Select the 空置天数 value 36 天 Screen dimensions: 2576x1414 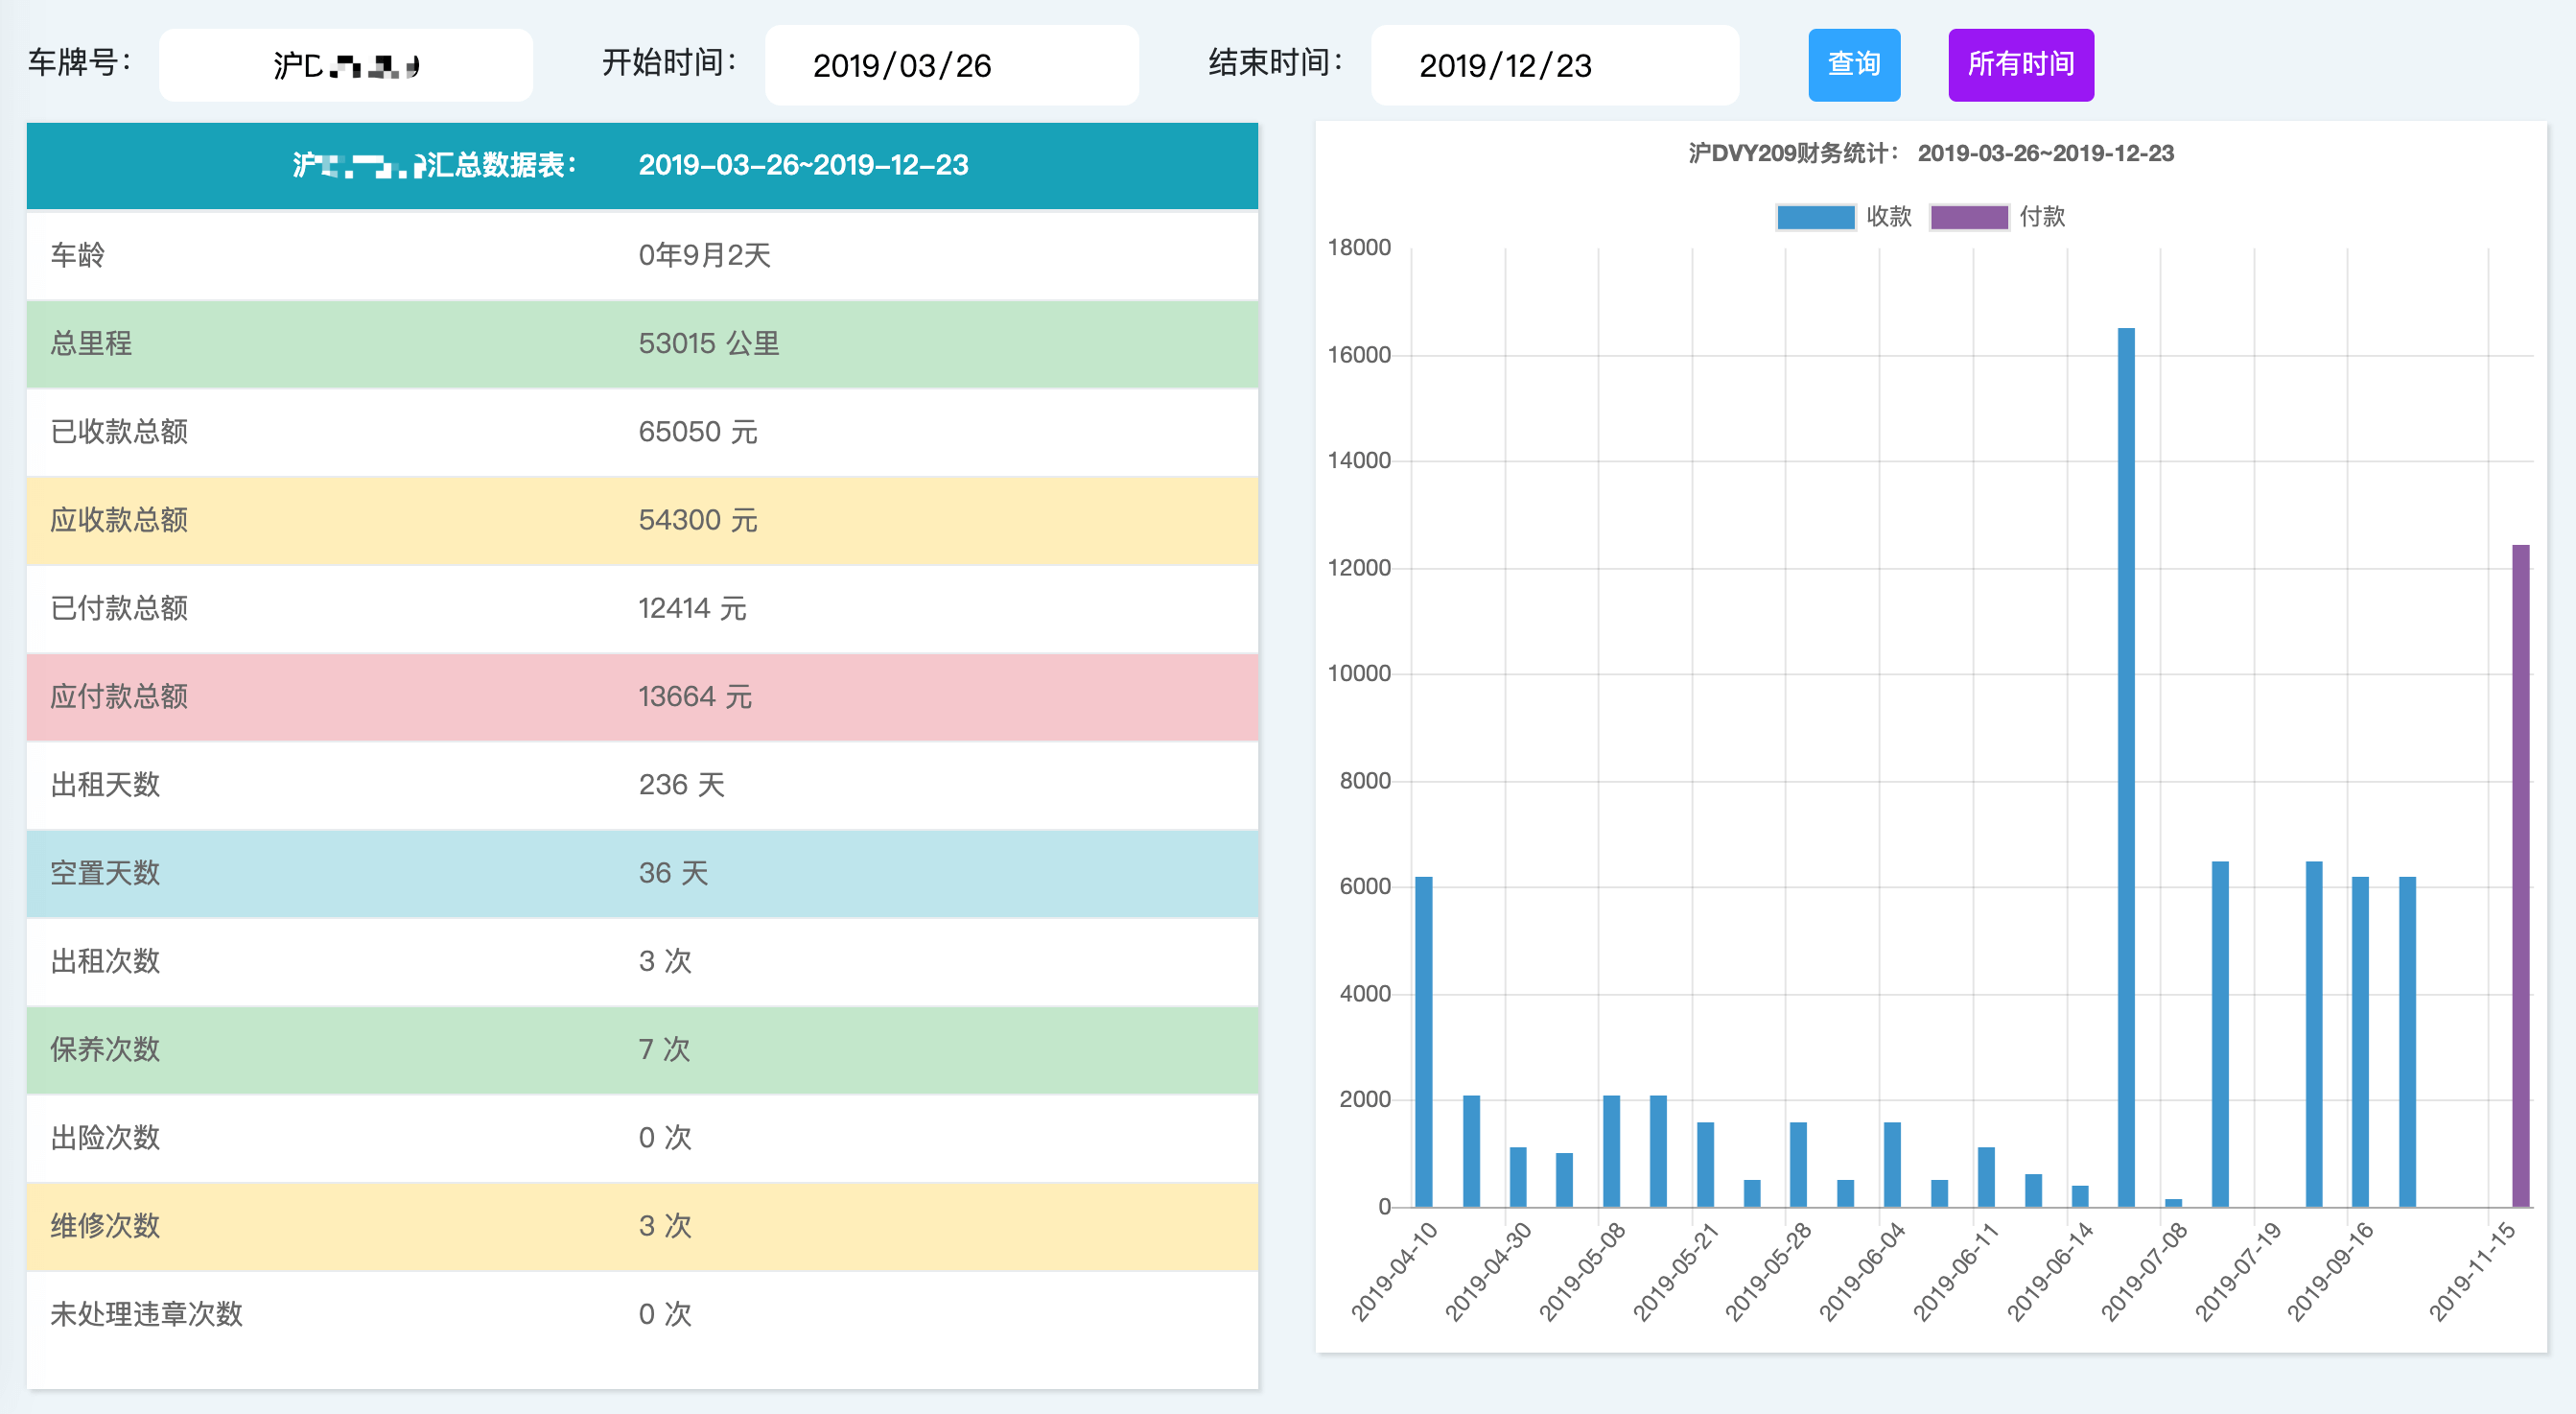click(674, 873)
